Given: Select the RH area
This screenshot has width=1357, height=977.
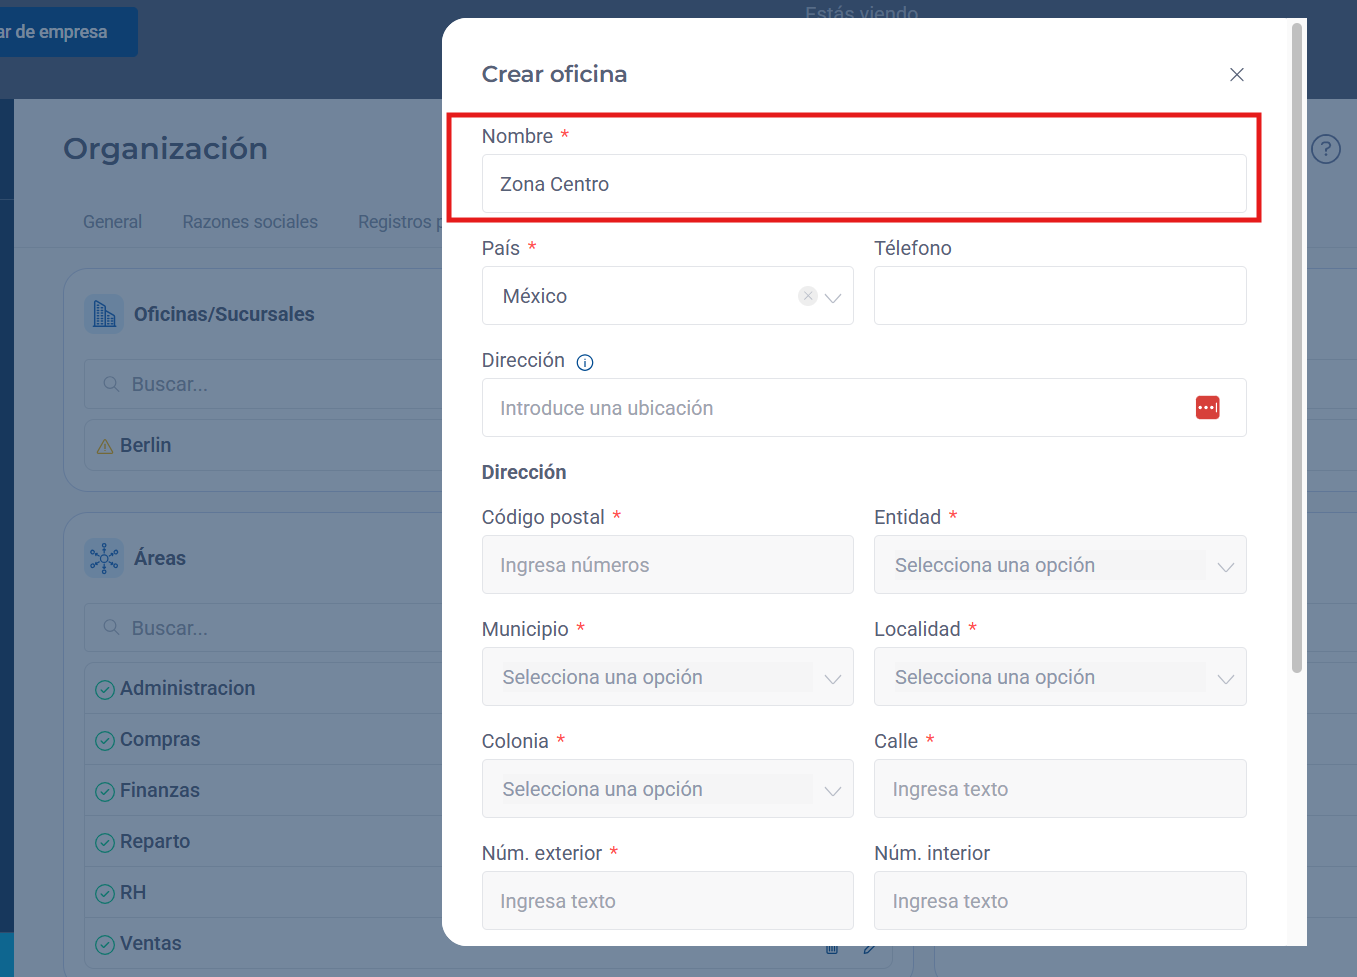Looking at the screenshot, I should tap(264, 892).
